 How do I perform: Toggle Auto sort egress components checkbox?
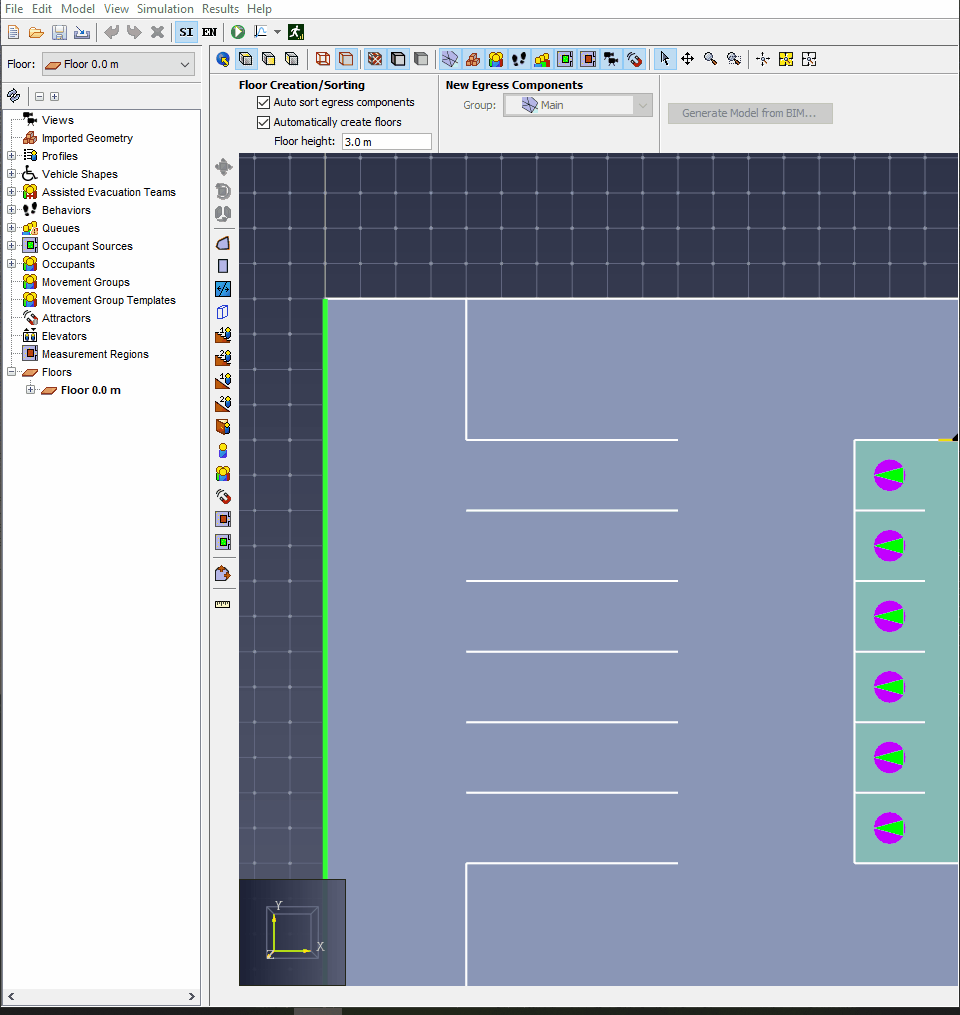pos(264,102)
